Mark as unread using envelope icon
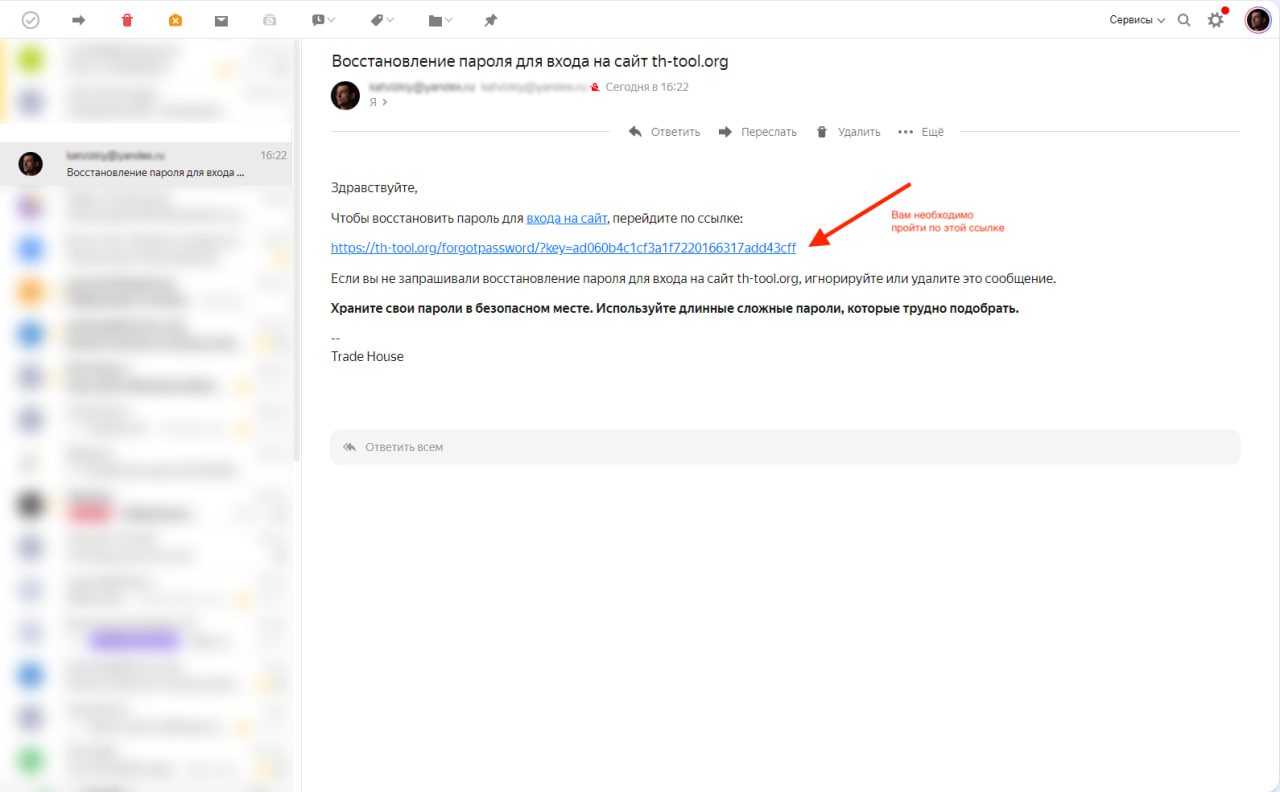The height and width of the screenshot is (792, 1280). pyautogui.click(x=221, y=20)
